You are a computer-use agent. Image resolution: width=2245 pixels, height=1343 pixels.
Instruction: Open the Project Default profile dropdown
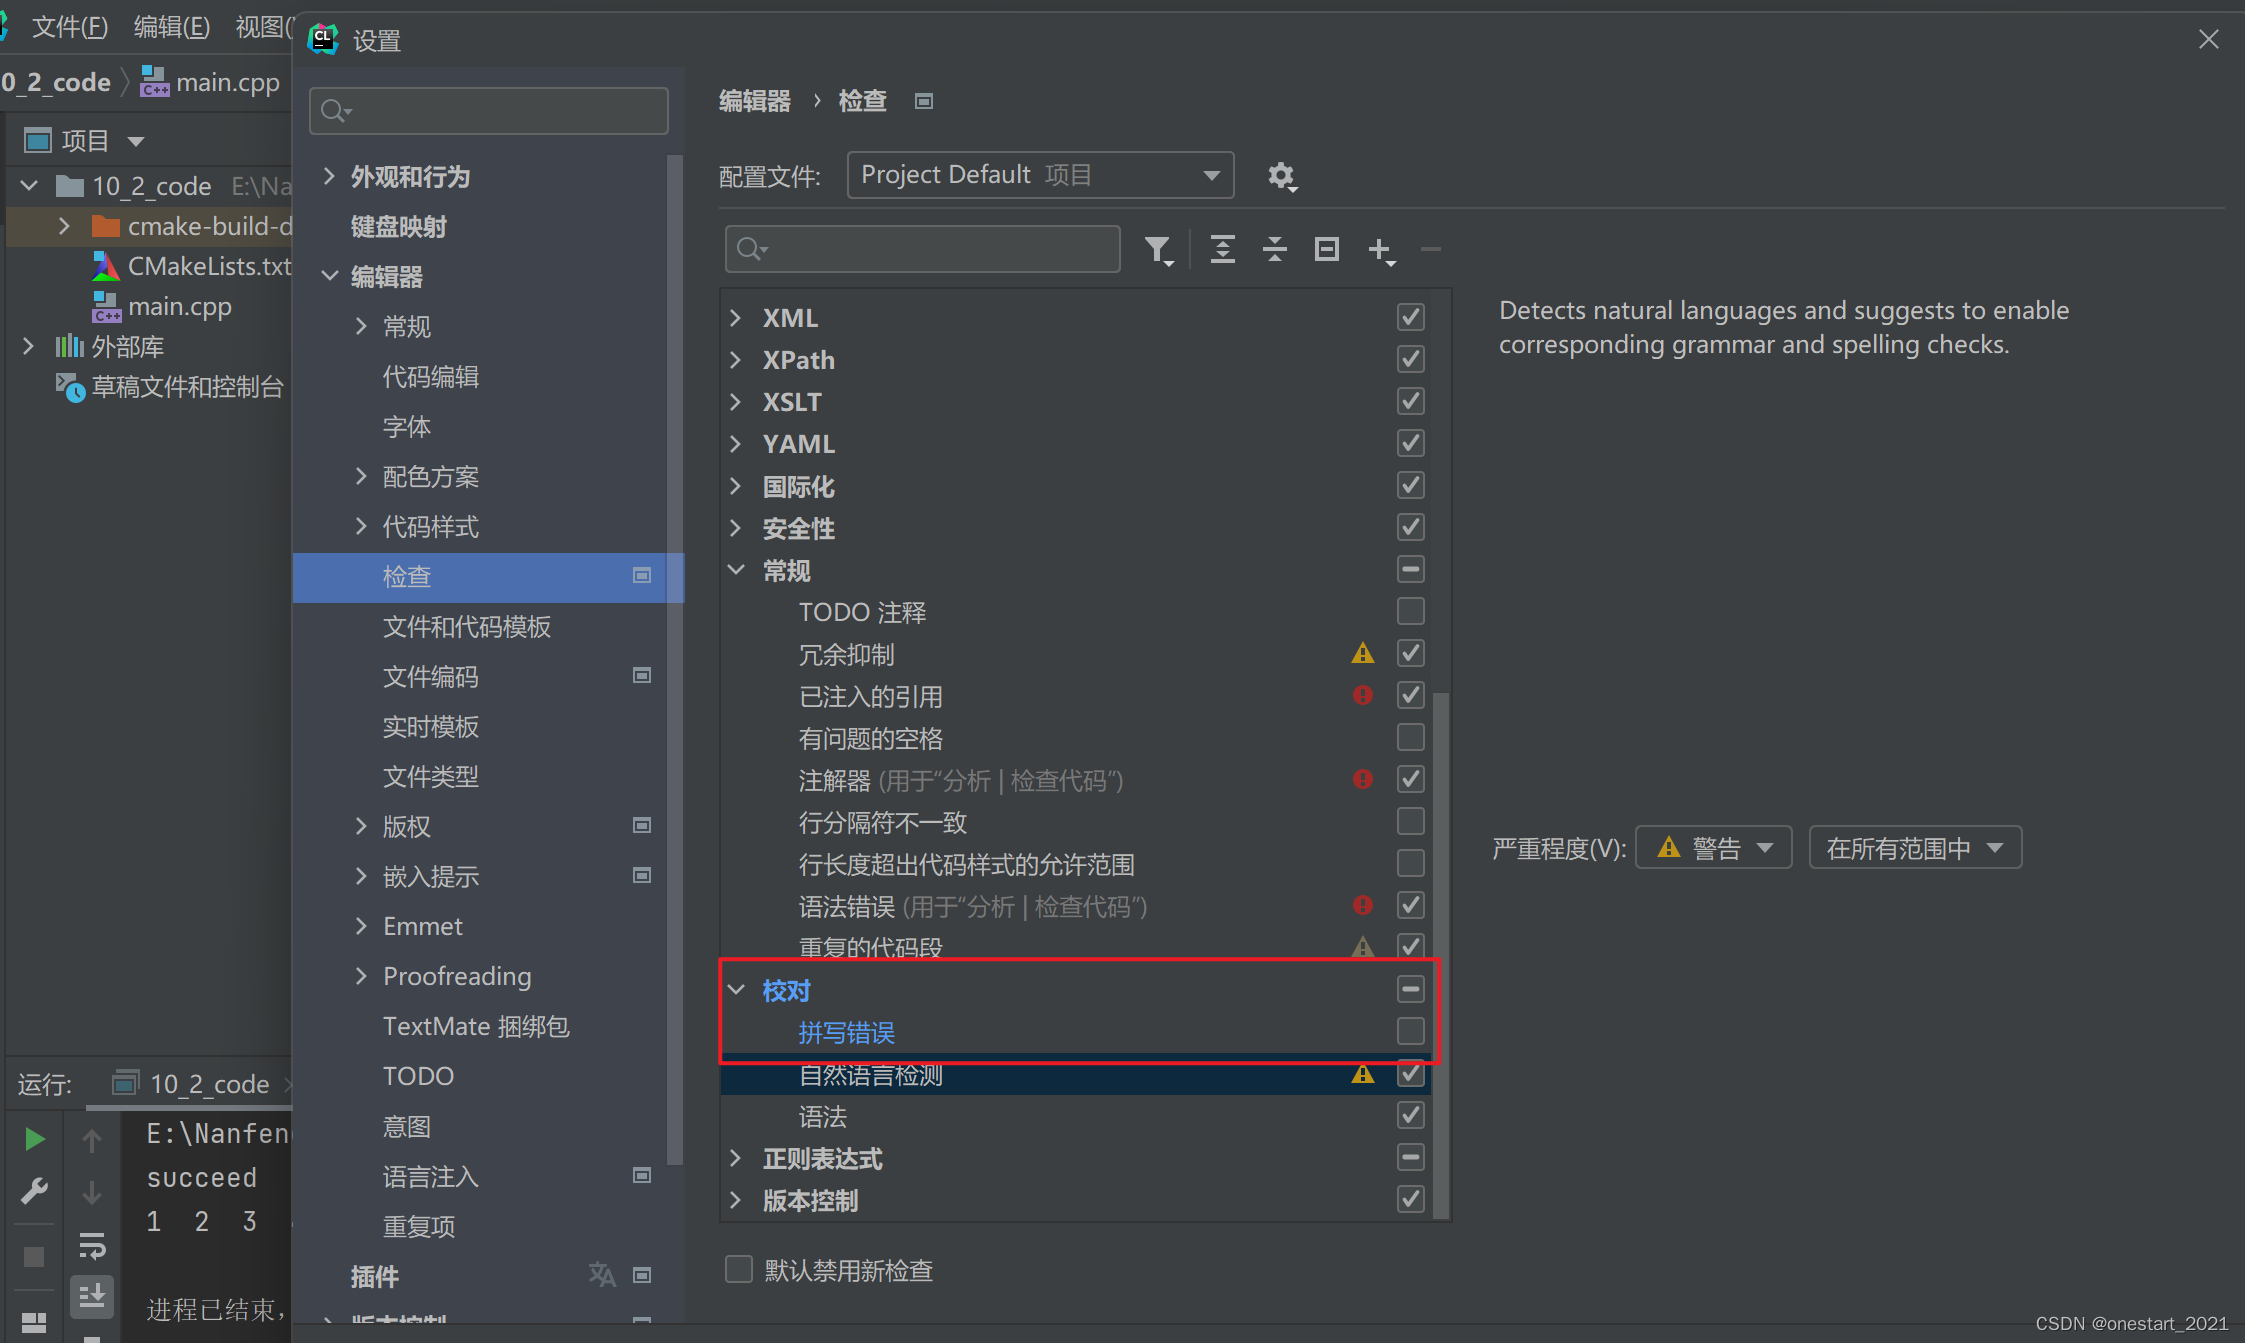click(x=1040, y=175)
